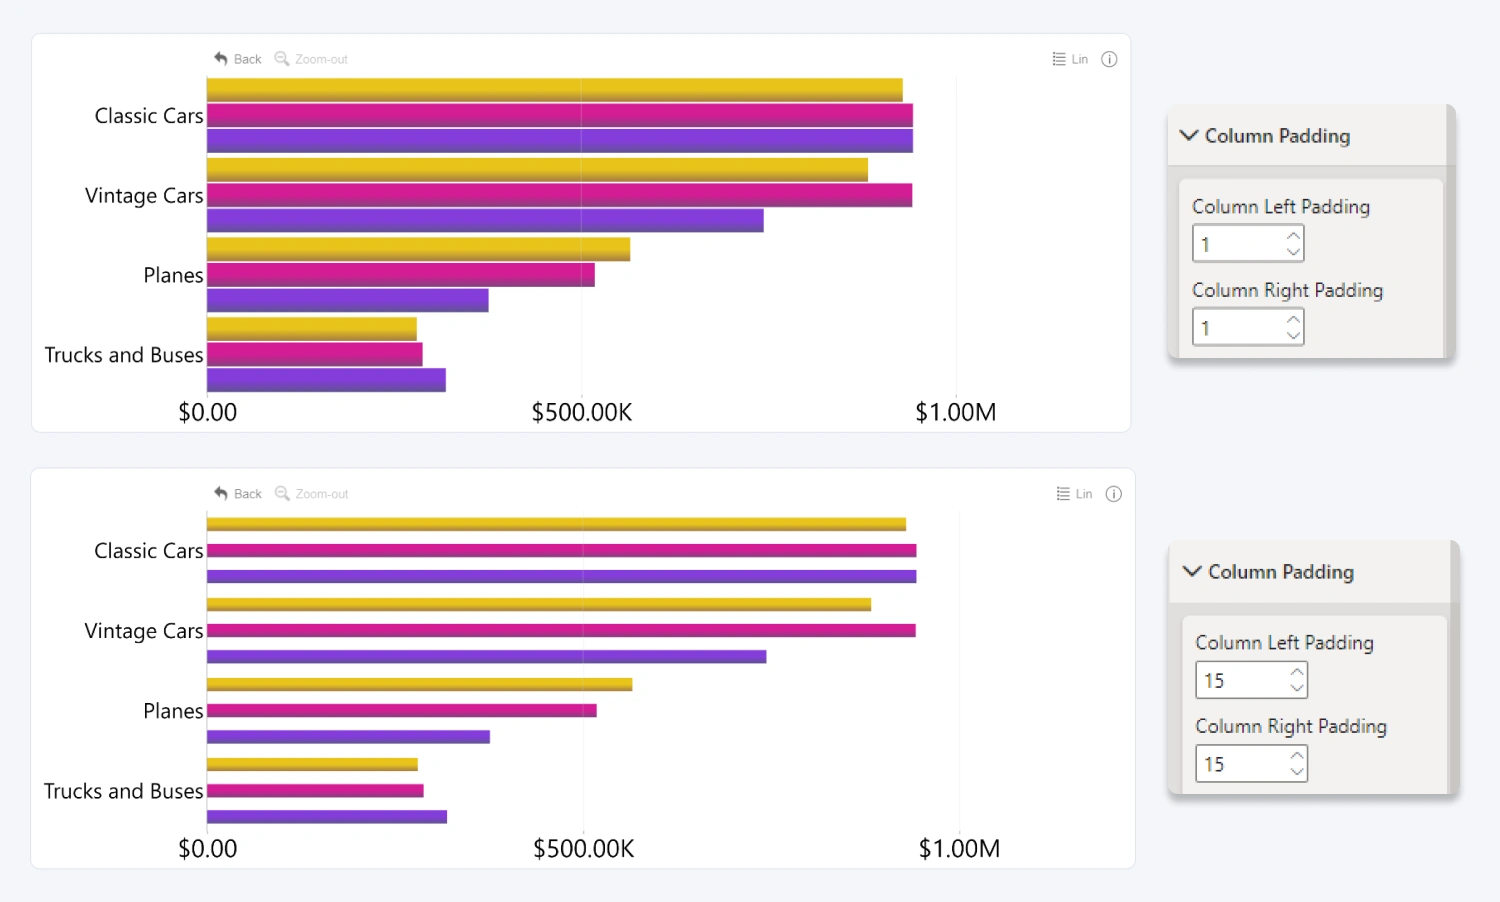Click Zoom-out text in the top chart
1500x902 pixels.
pos(321,59)
